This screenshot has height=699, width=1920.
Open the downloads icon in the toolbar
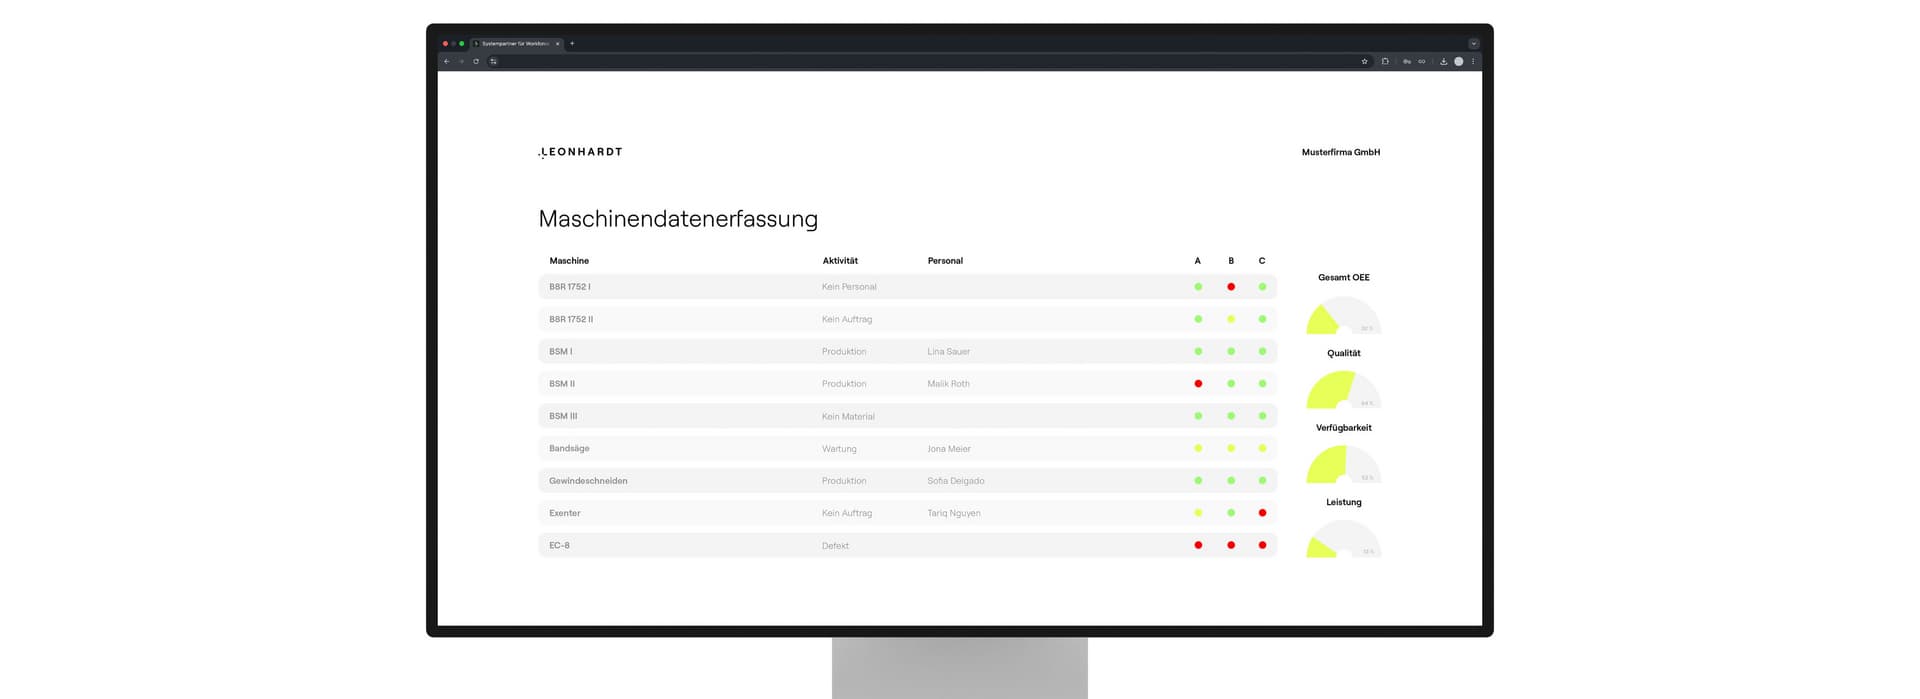(1443, 62)
